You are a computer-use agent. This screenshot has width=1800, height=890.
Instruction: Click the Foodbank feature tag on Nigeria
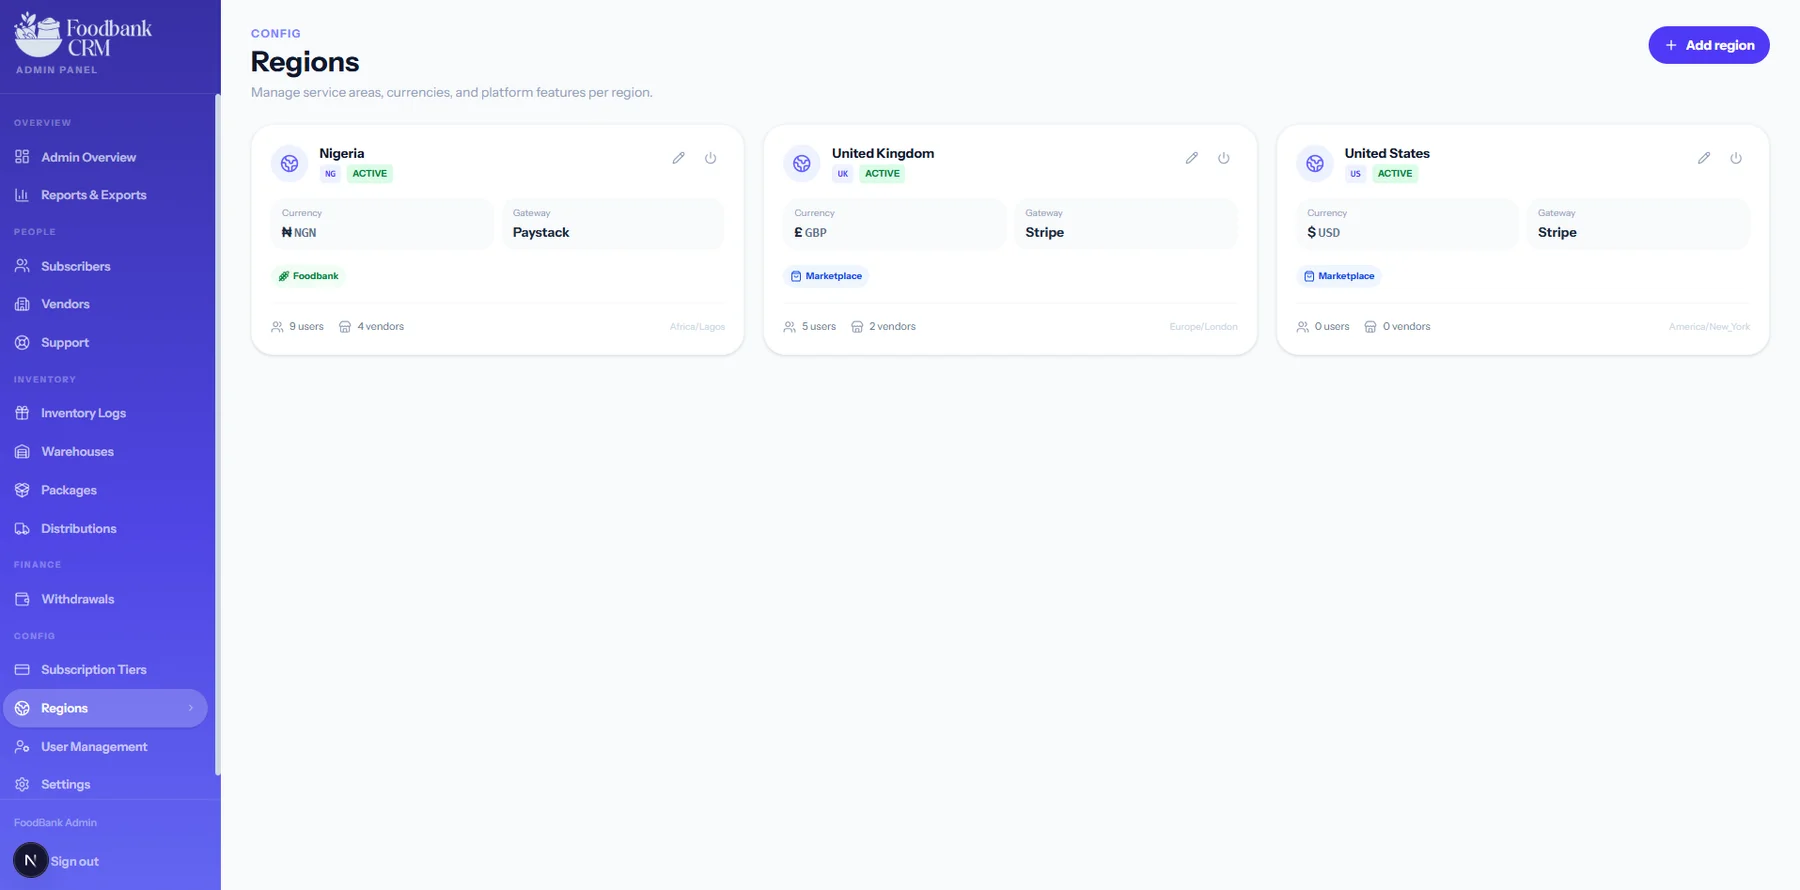308,276
